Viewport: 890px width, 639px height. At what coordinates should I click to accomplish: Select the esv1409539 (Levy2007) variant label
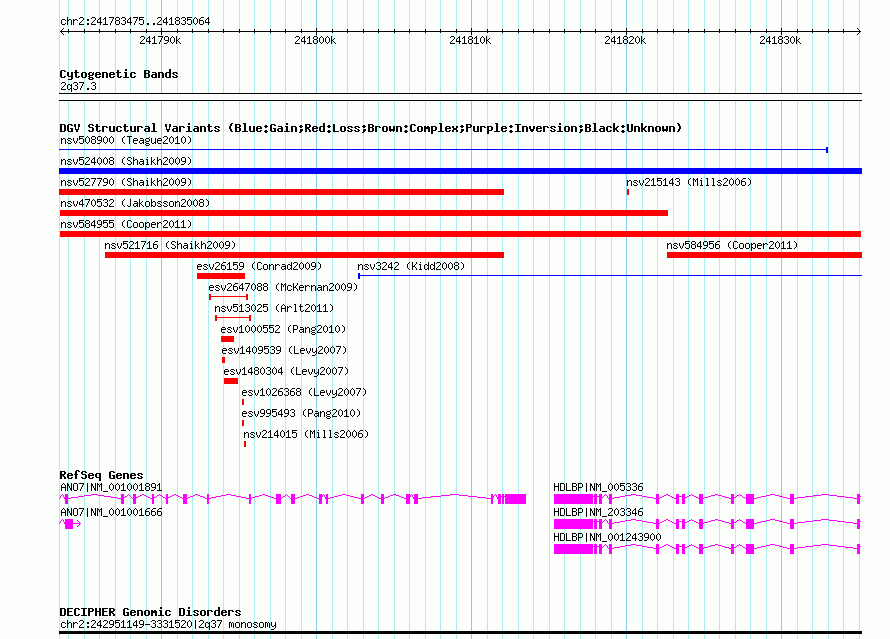(x=284, y=350)
